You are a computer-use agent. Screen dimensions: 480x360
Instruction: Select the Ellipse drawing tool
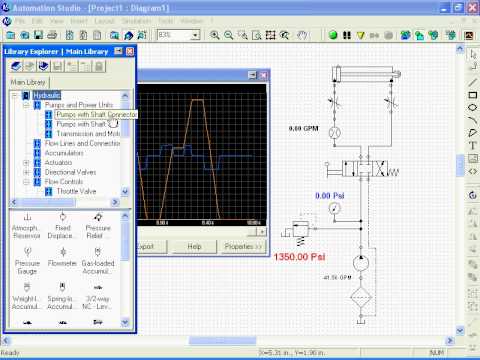473,108
